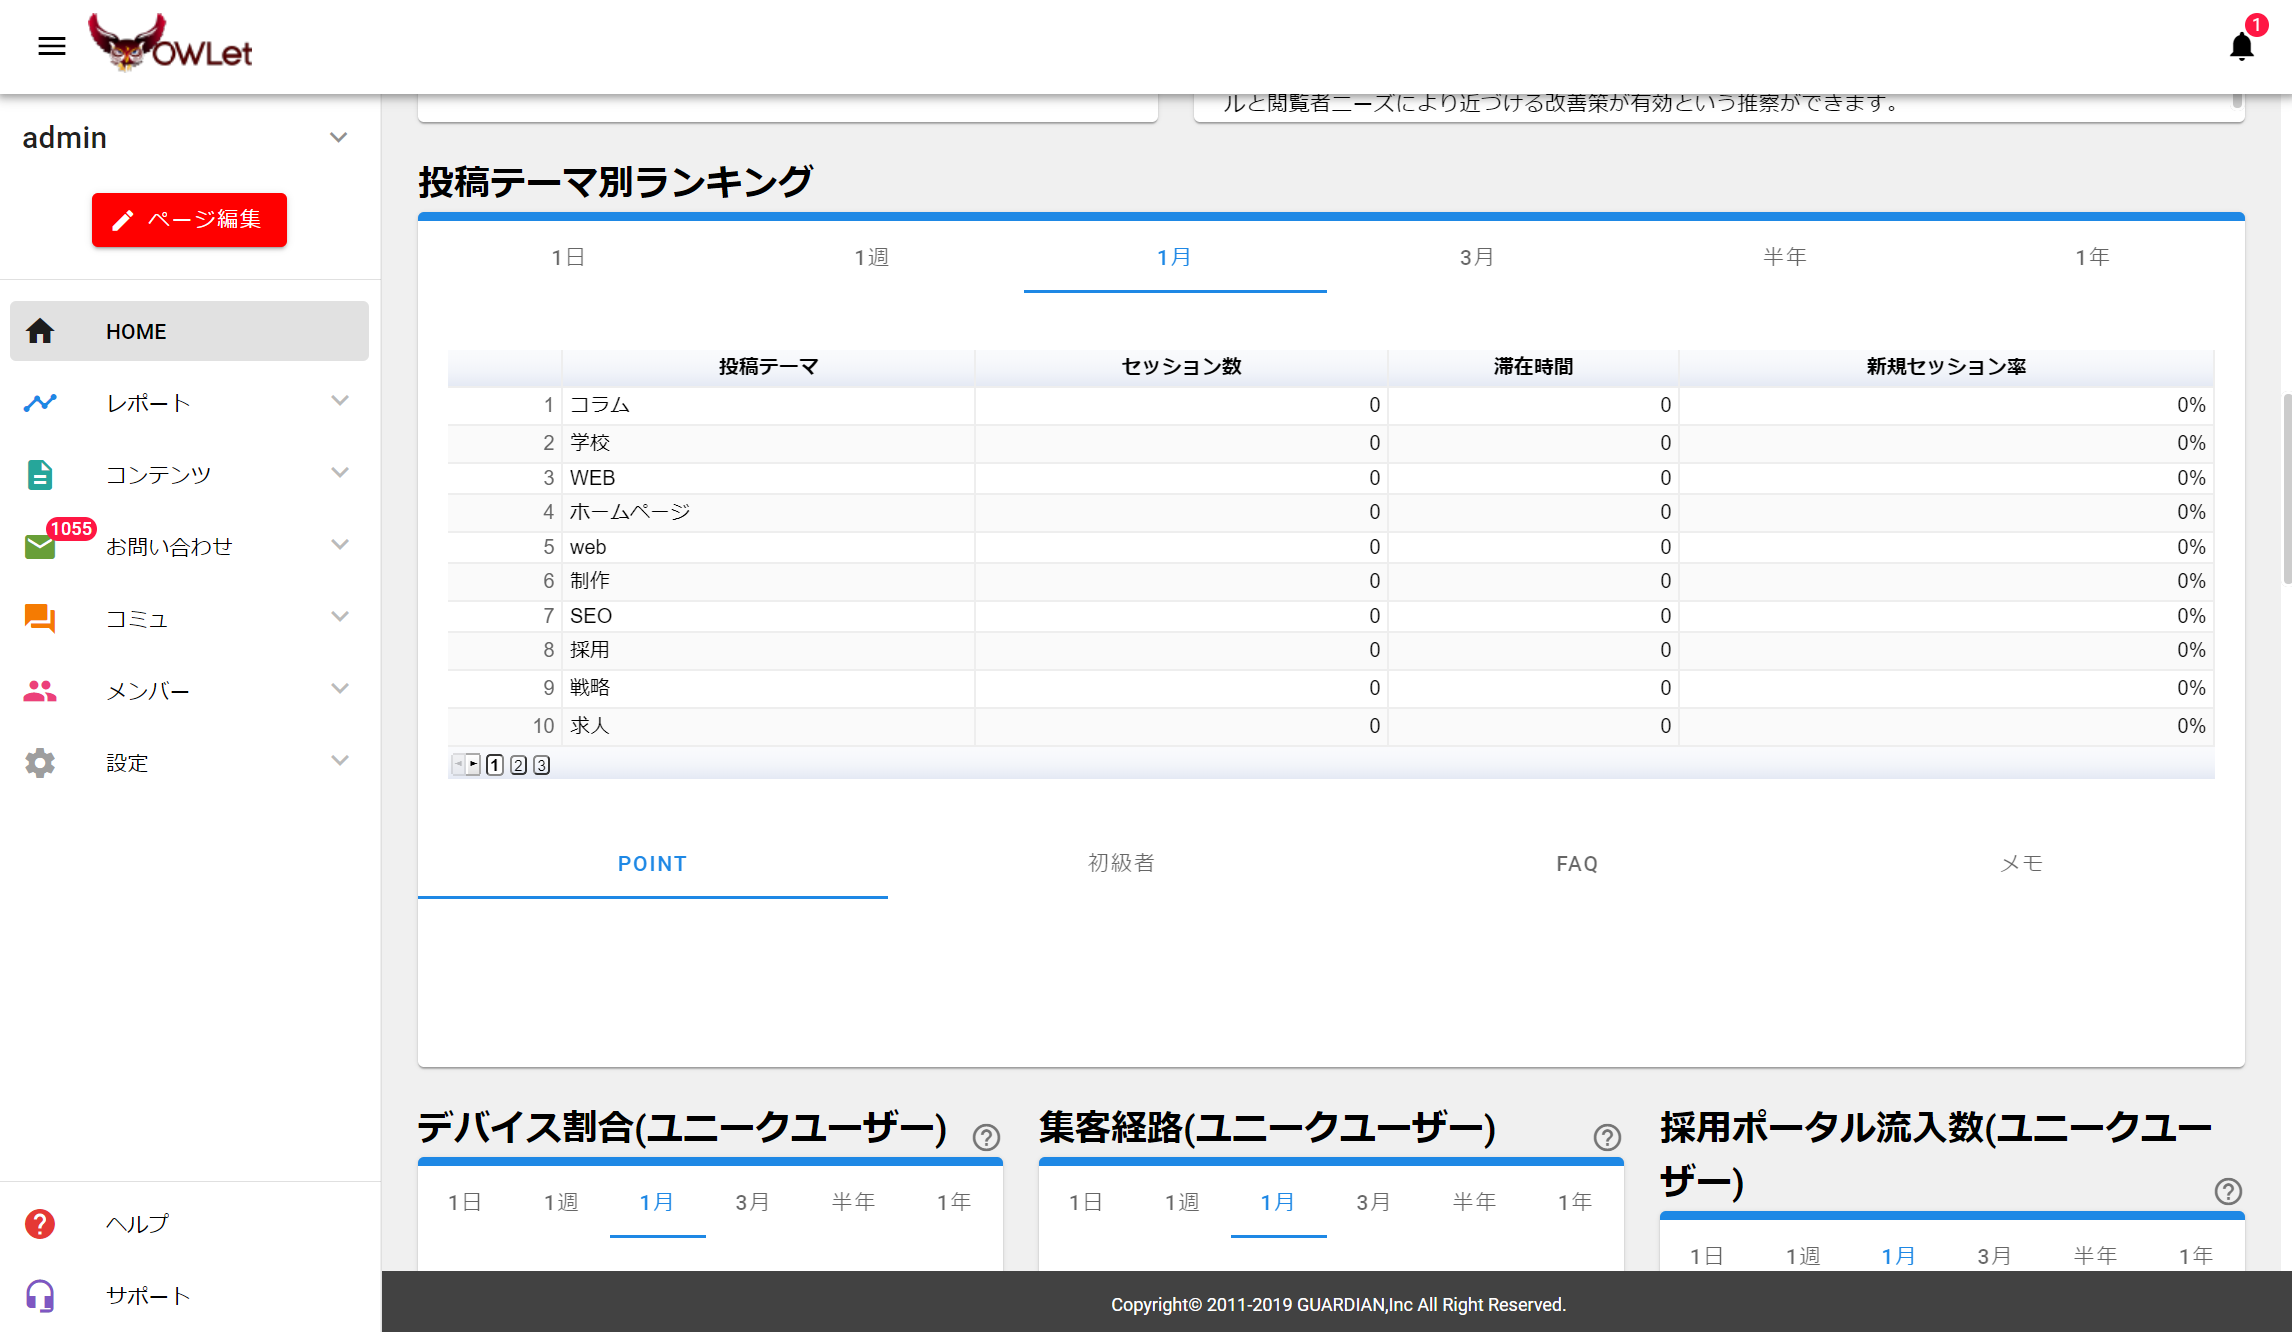2292x1332 pixels.
Task: Open help for 採用ポータル流入数 section
Action: pyautogui.click(x=2229, y=1192)
